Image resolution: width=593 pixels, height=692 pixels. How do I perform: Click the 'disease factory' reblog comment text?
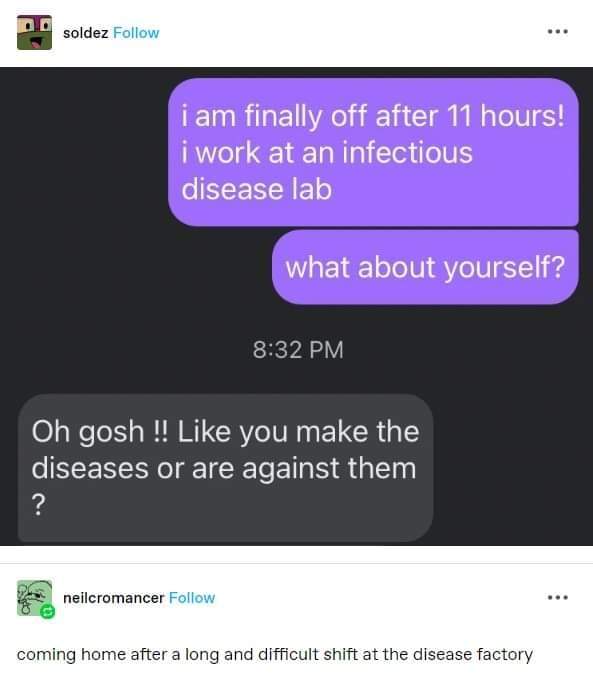click(x=274, y=654)
